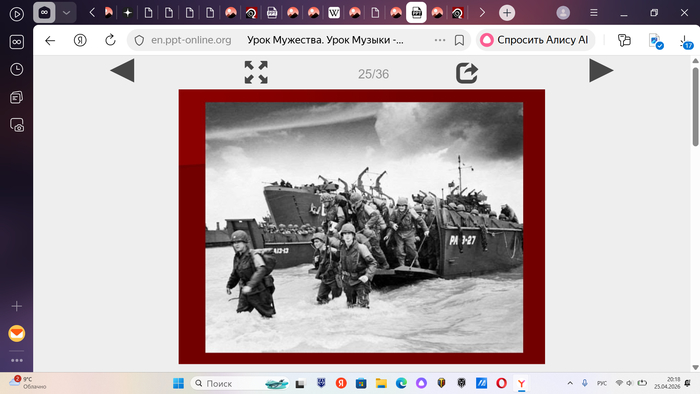Go to the previous slide arrow
700x394 pixels.
click(x=122, y=71)
